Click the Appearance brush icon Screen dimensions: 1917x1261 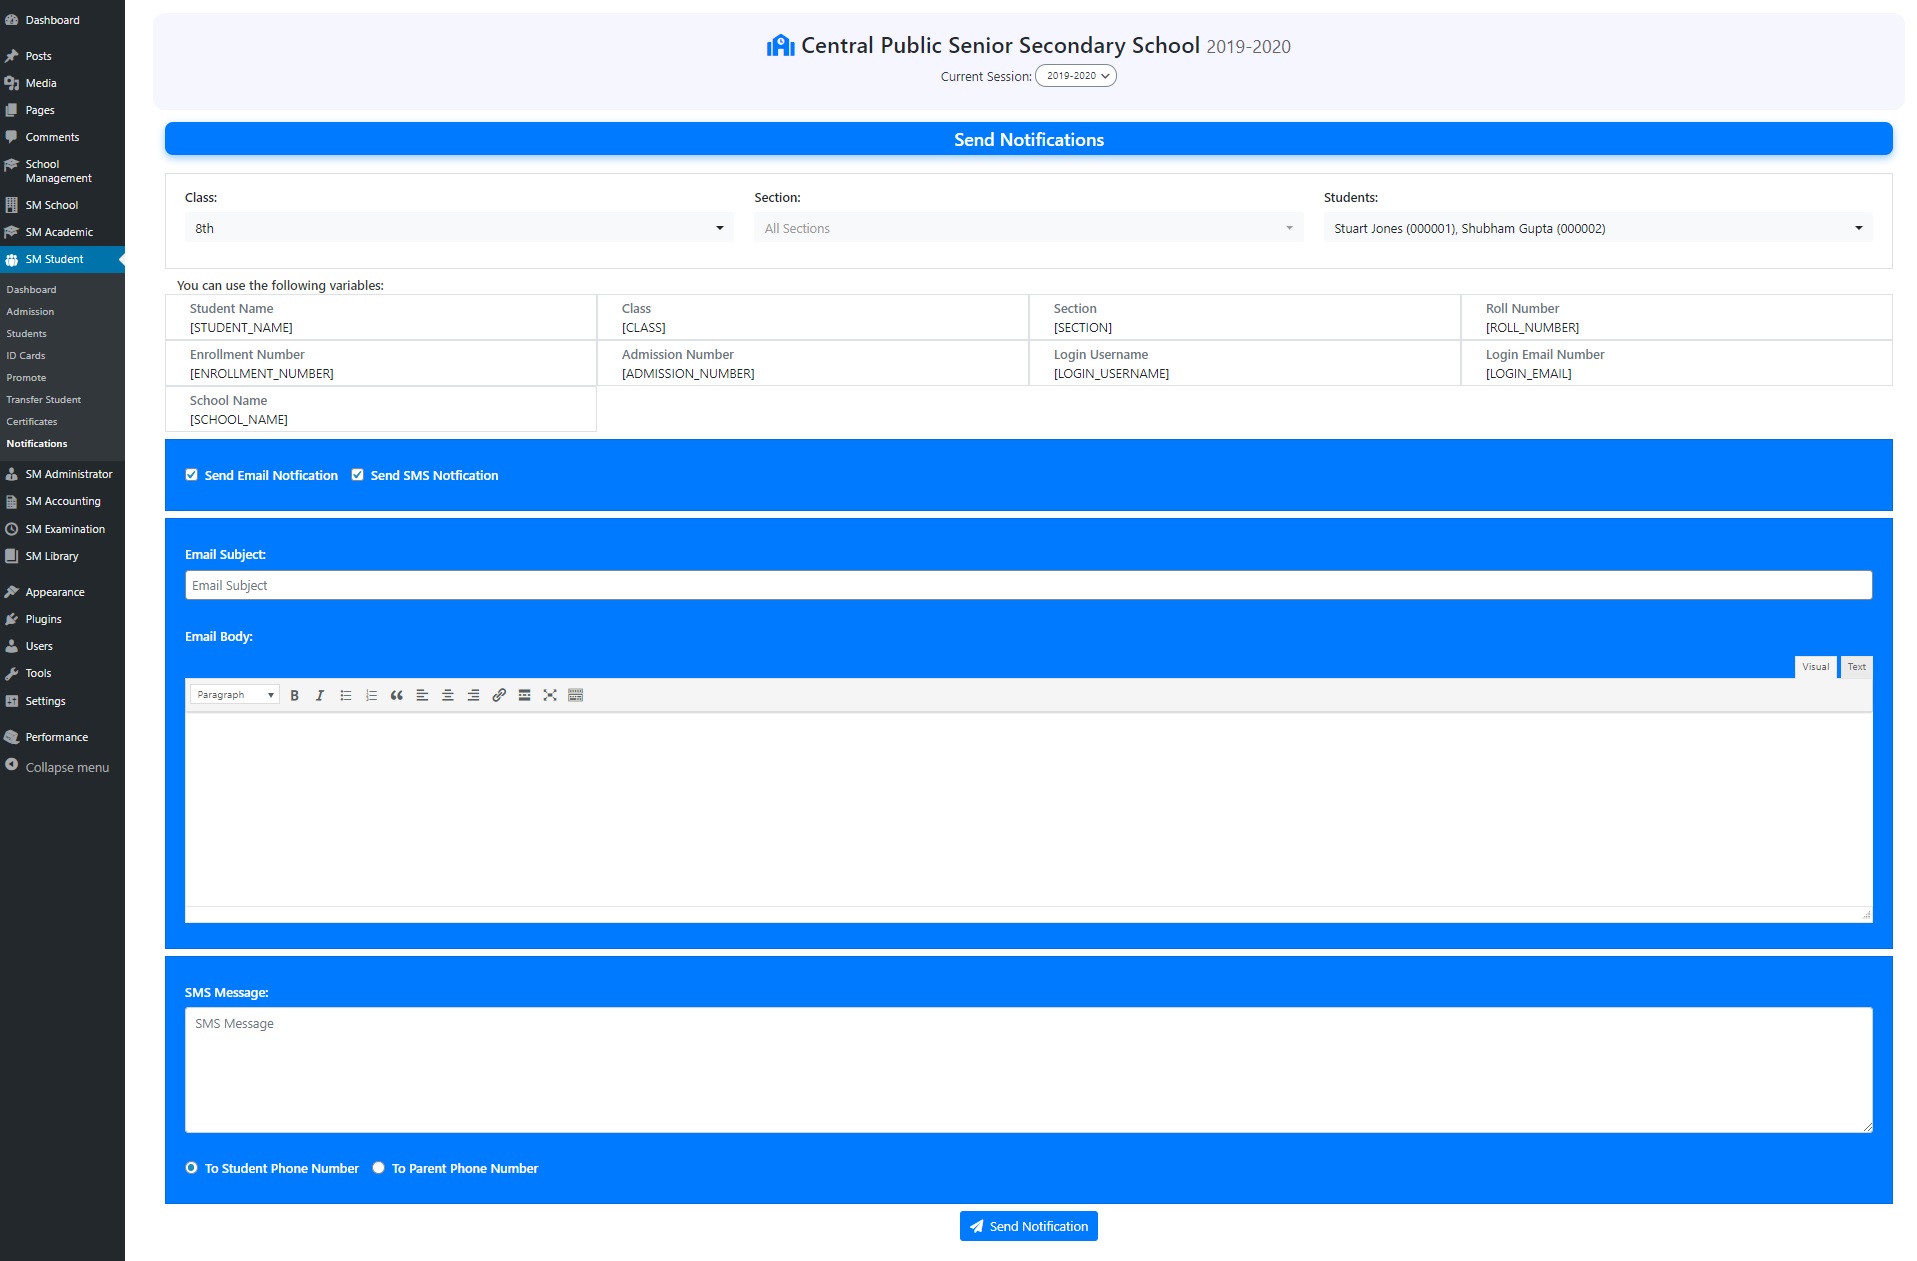12,592
